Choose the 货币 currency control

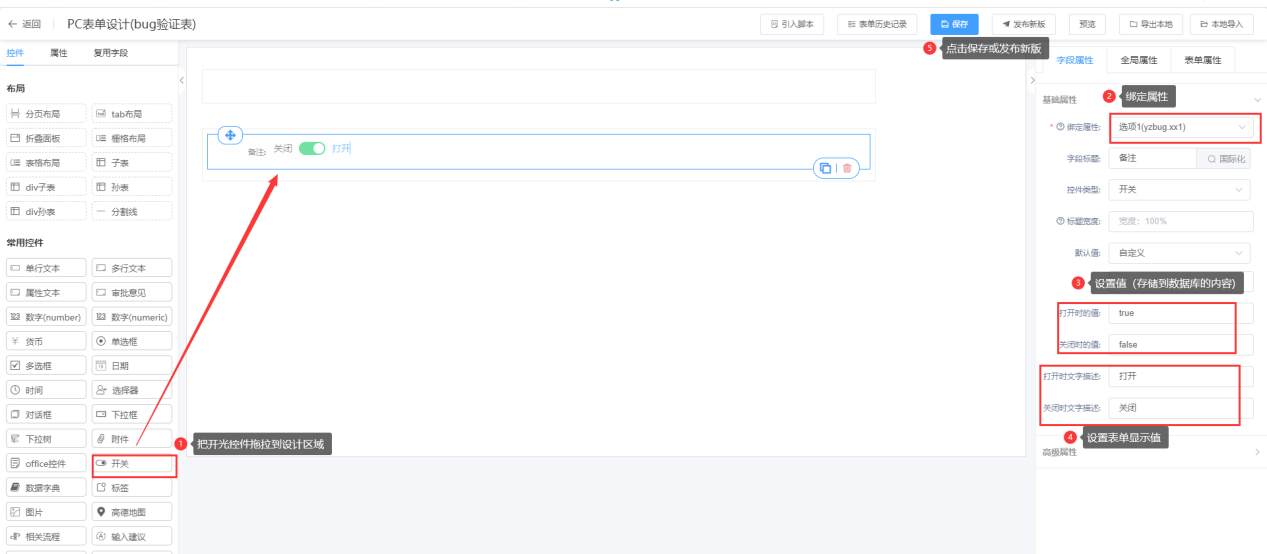46,341
